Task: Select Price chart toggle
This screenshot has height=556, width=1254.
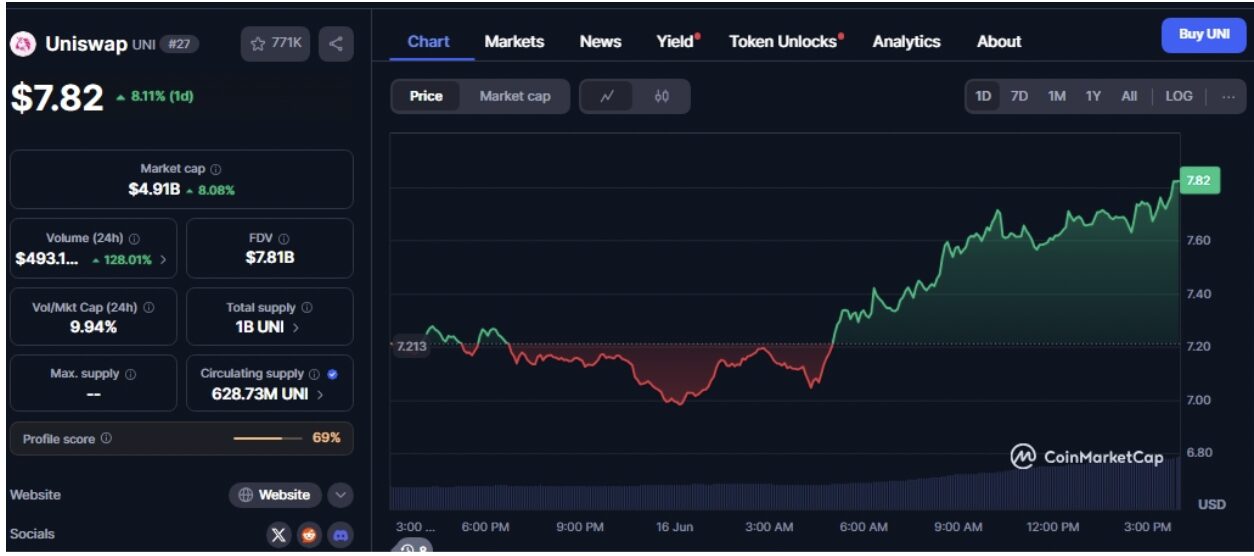Action: coord(426,96)
